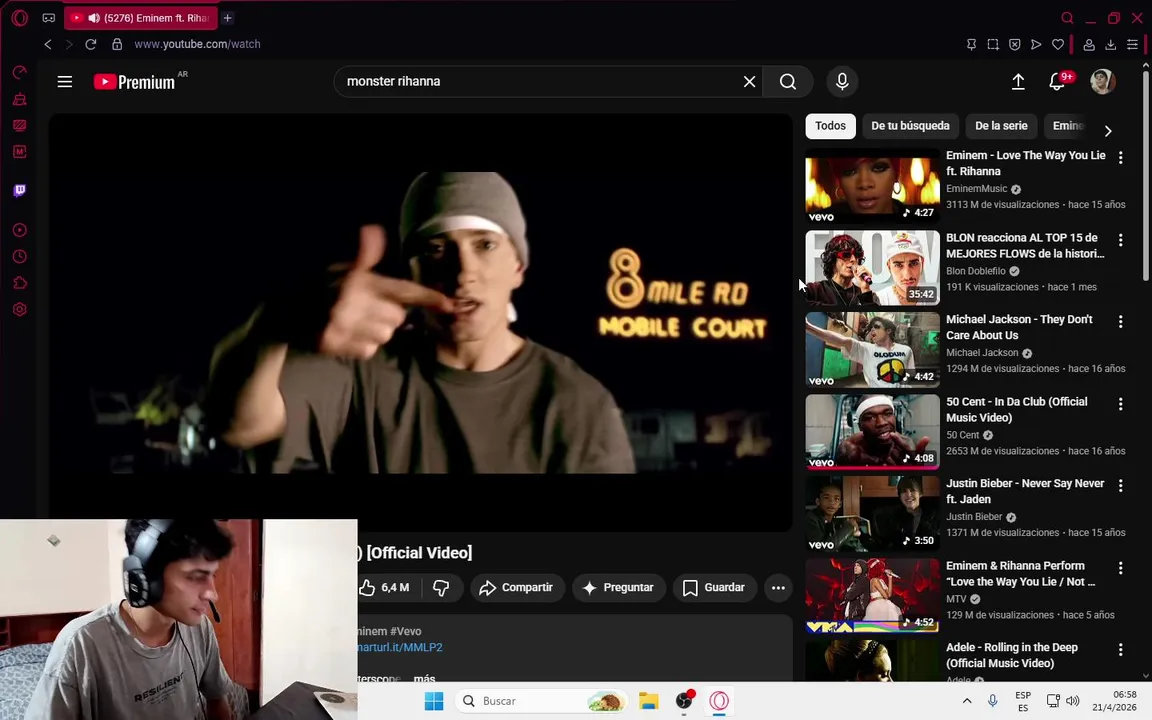Select the 'De tu búsqueda' chip

[910, 126]
